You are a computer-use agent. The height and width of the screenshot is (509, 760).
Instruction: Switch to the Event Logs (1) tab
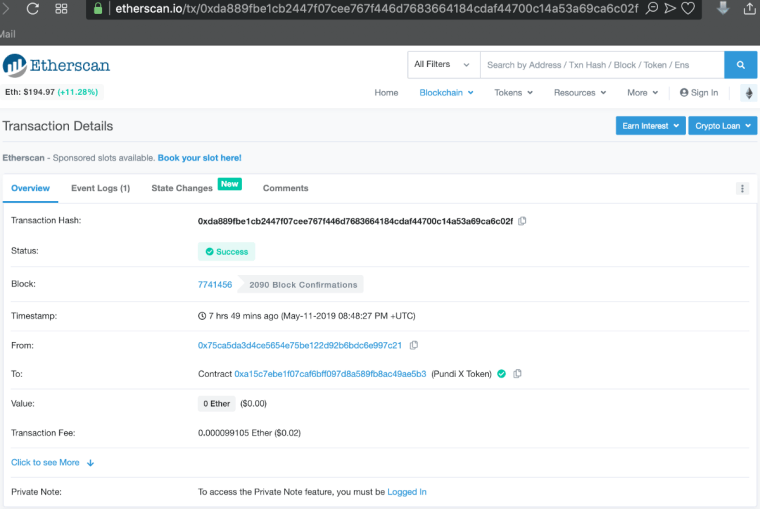click(100, 188)
